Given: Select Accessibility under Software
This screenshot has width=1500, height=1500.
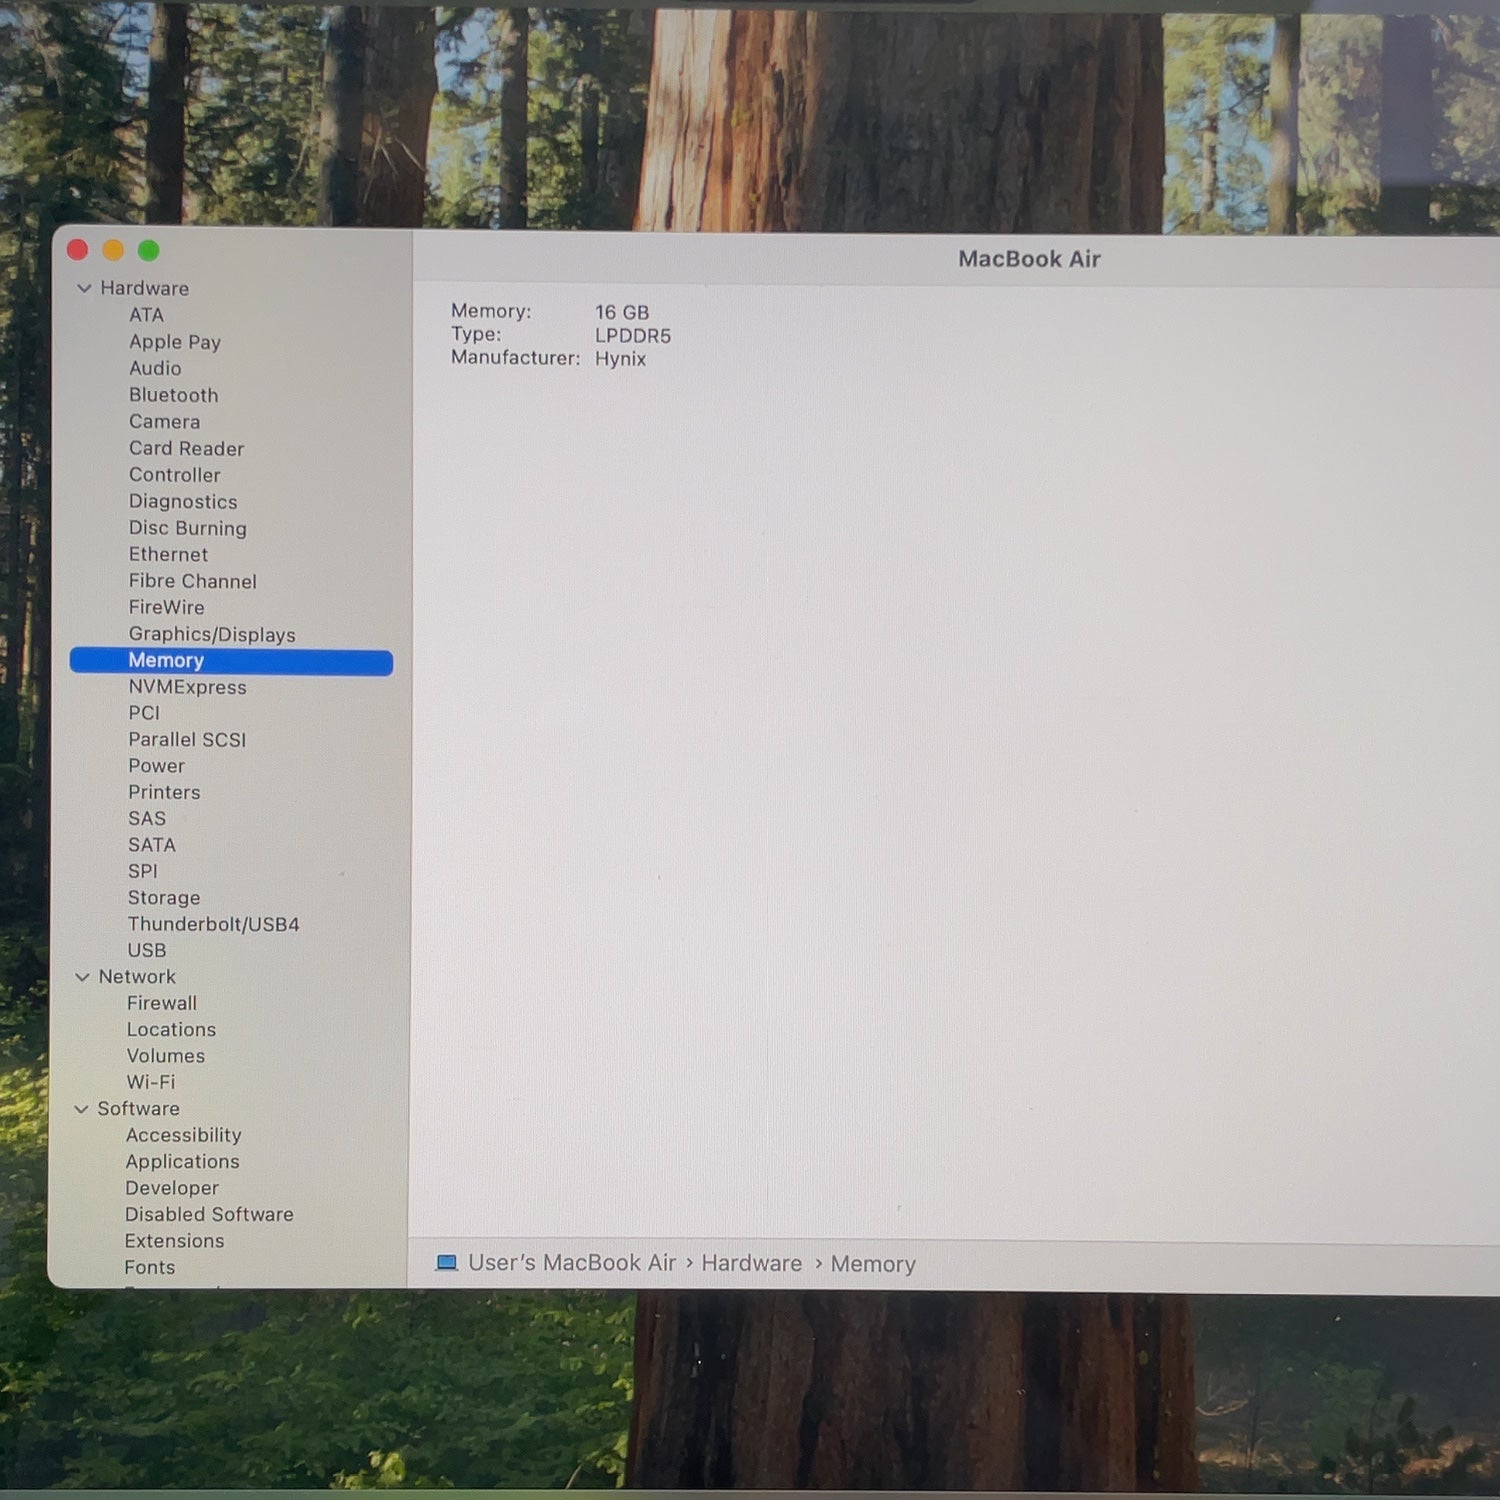Looking at the screenshot, I should (184, 1135).
